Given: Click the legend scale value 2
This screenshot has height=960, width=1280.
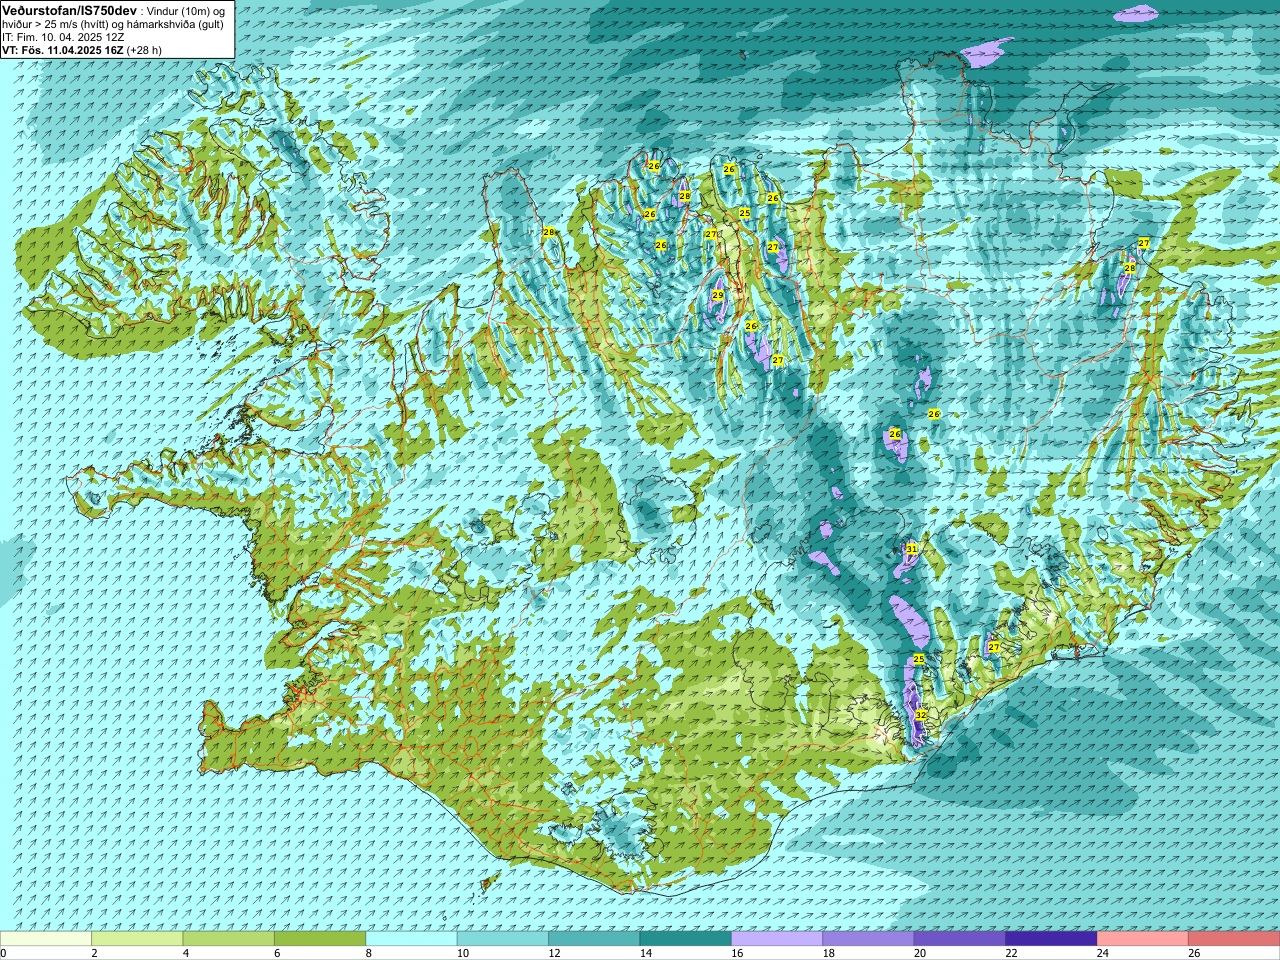Looking at the screenshot, I should tap(94, 953).
